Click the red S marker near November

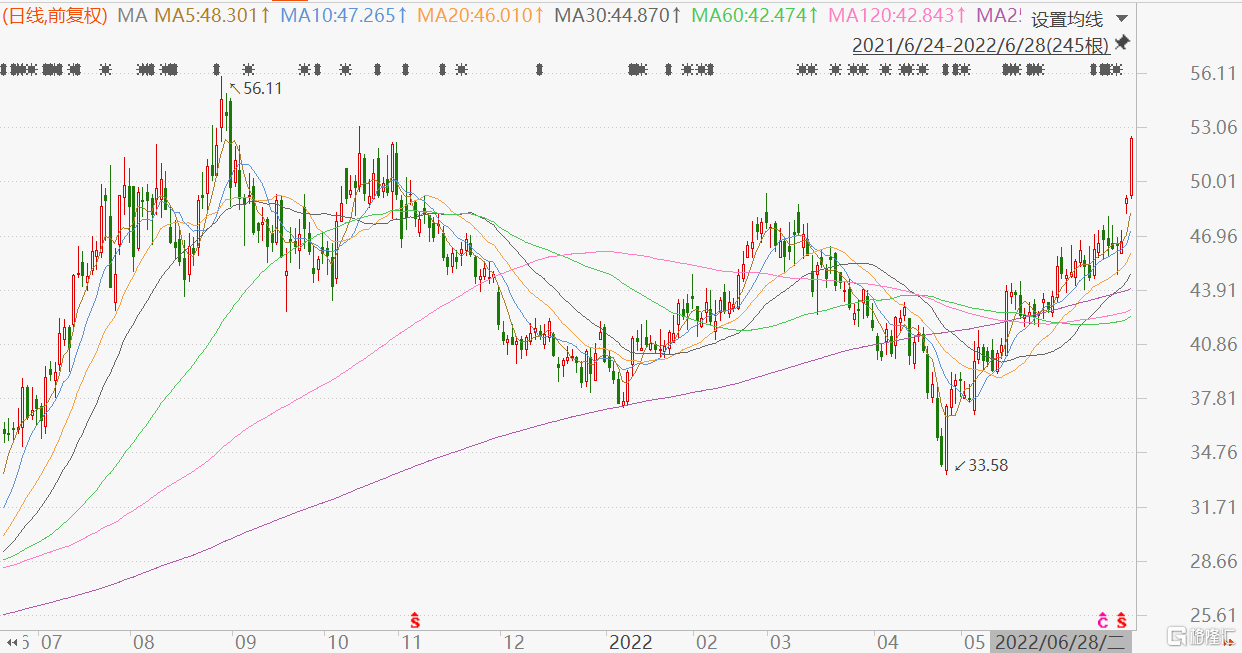416,619
